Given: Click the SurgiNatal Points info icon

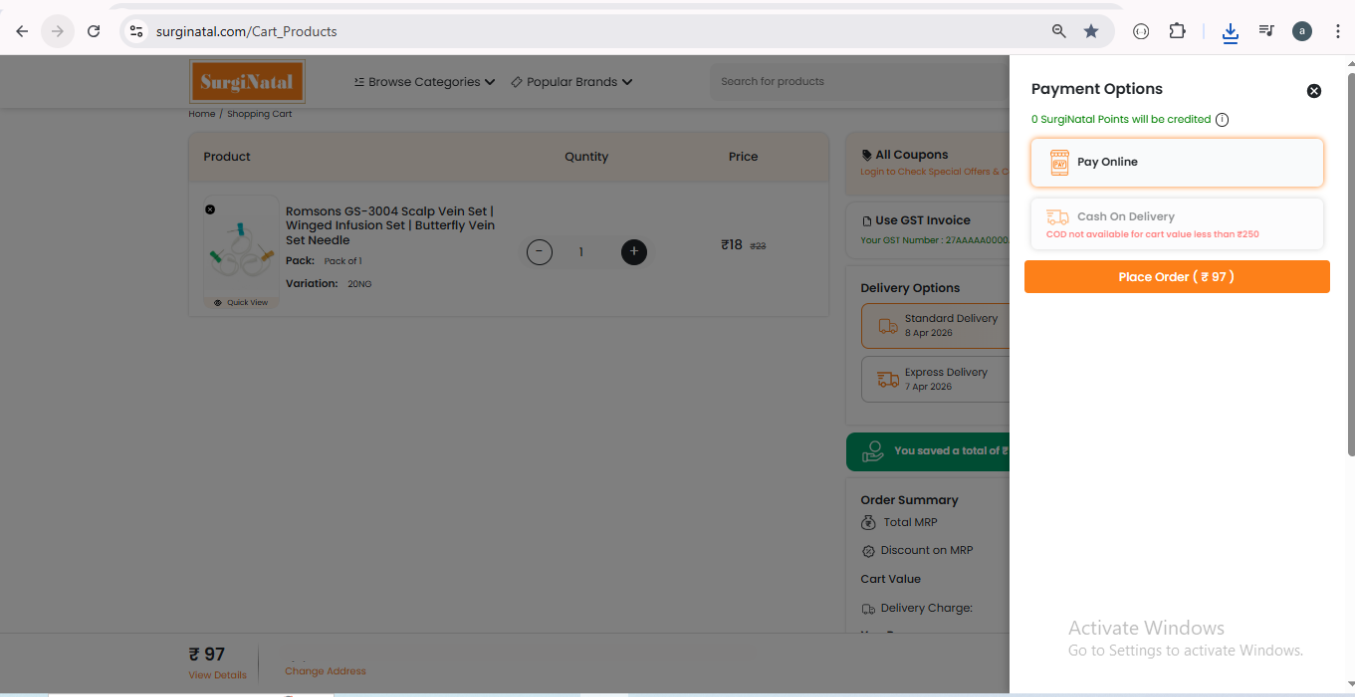Looking at the screenshot, I should pyautogui.click(x=1222, y=120).
